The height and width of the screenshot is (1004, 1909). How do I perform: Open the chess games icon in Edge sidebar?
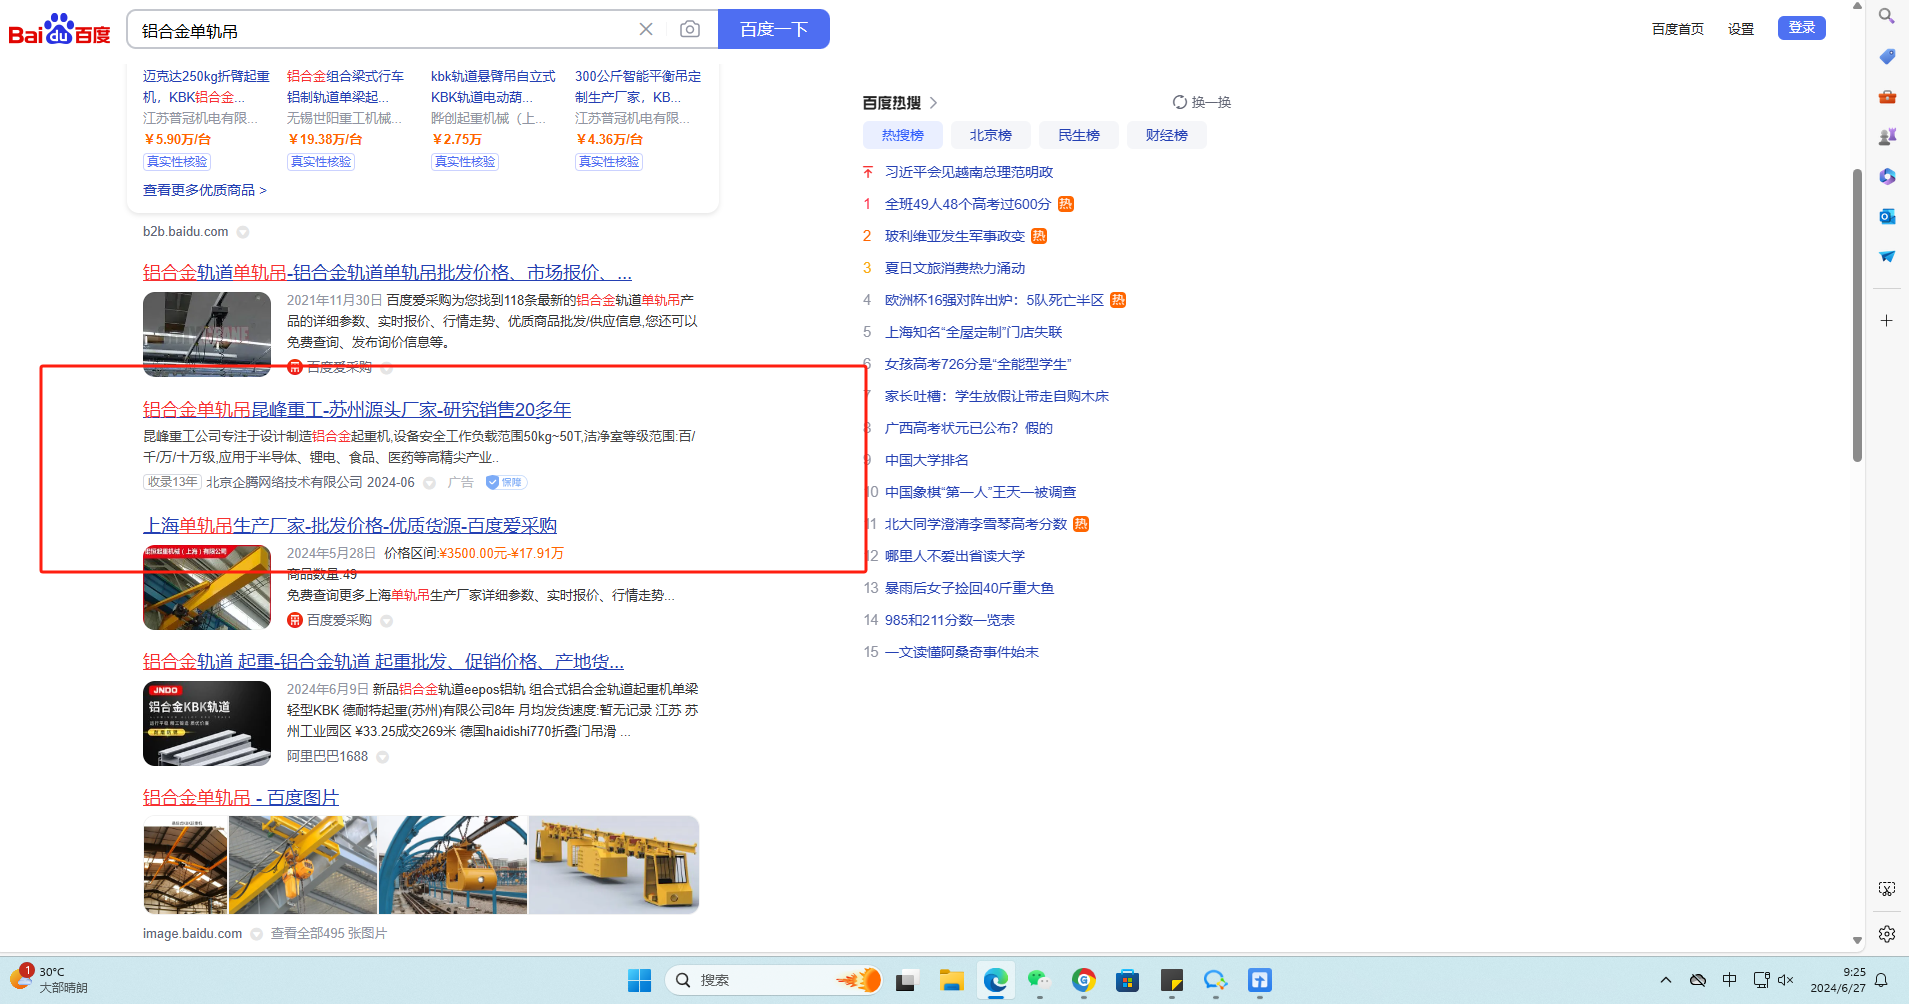coord(1887,137)
